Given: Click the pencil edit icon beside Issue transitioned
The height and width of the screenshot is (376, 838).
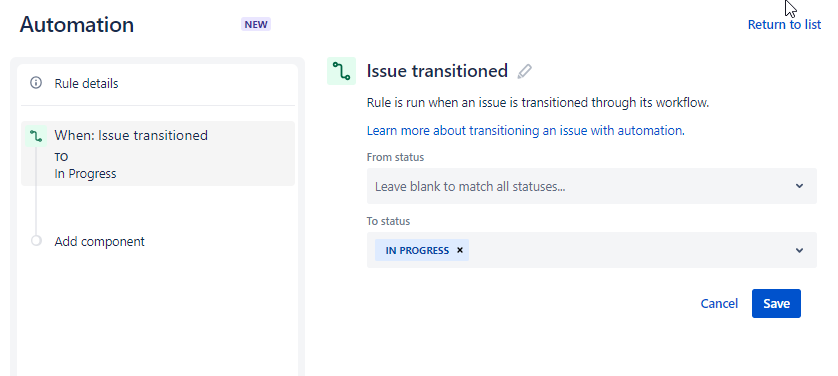Looking at the screenshot, I should 524,71.
